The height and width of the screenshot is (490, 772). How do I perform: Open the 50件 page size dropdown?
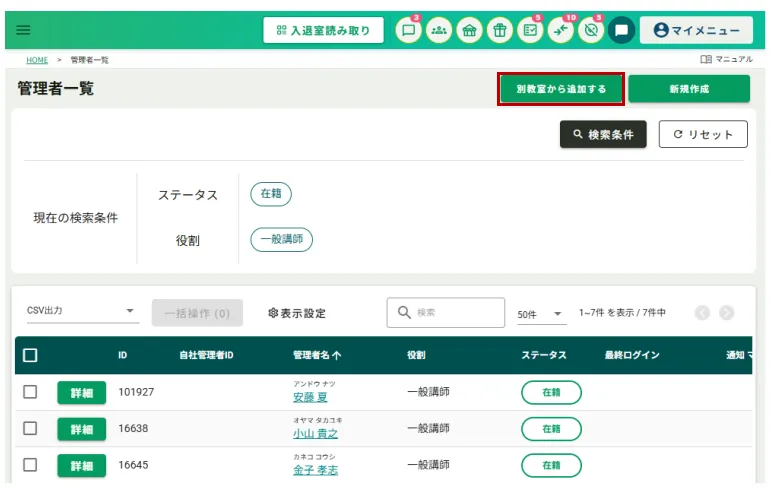coord(540,314)
